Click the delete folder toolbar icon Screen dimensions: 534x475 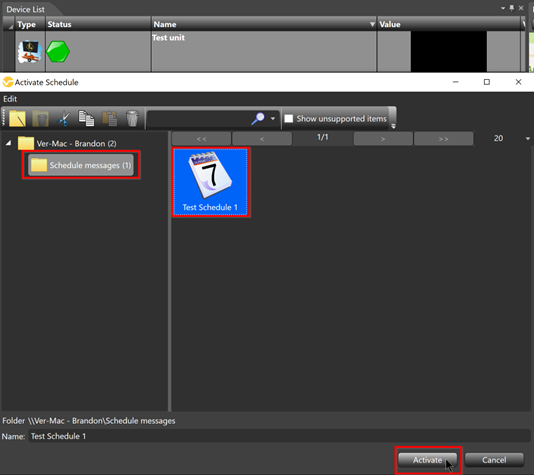[40, 119]
